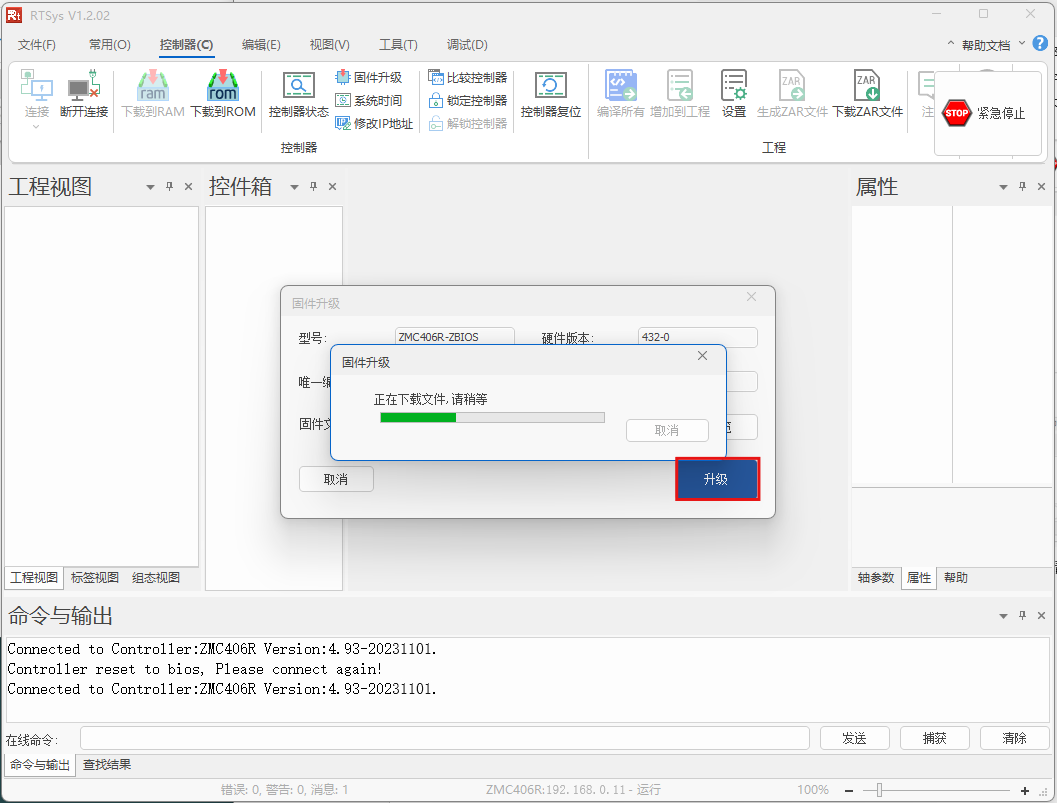Click Add to Project (增加到工程) icon
This screenshot has width=1057, height=803.
680,93
